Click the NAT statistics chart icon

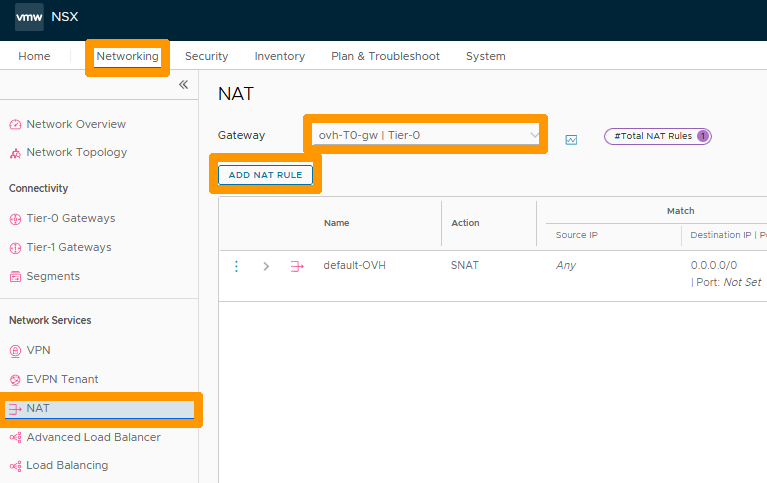[571, 139]
